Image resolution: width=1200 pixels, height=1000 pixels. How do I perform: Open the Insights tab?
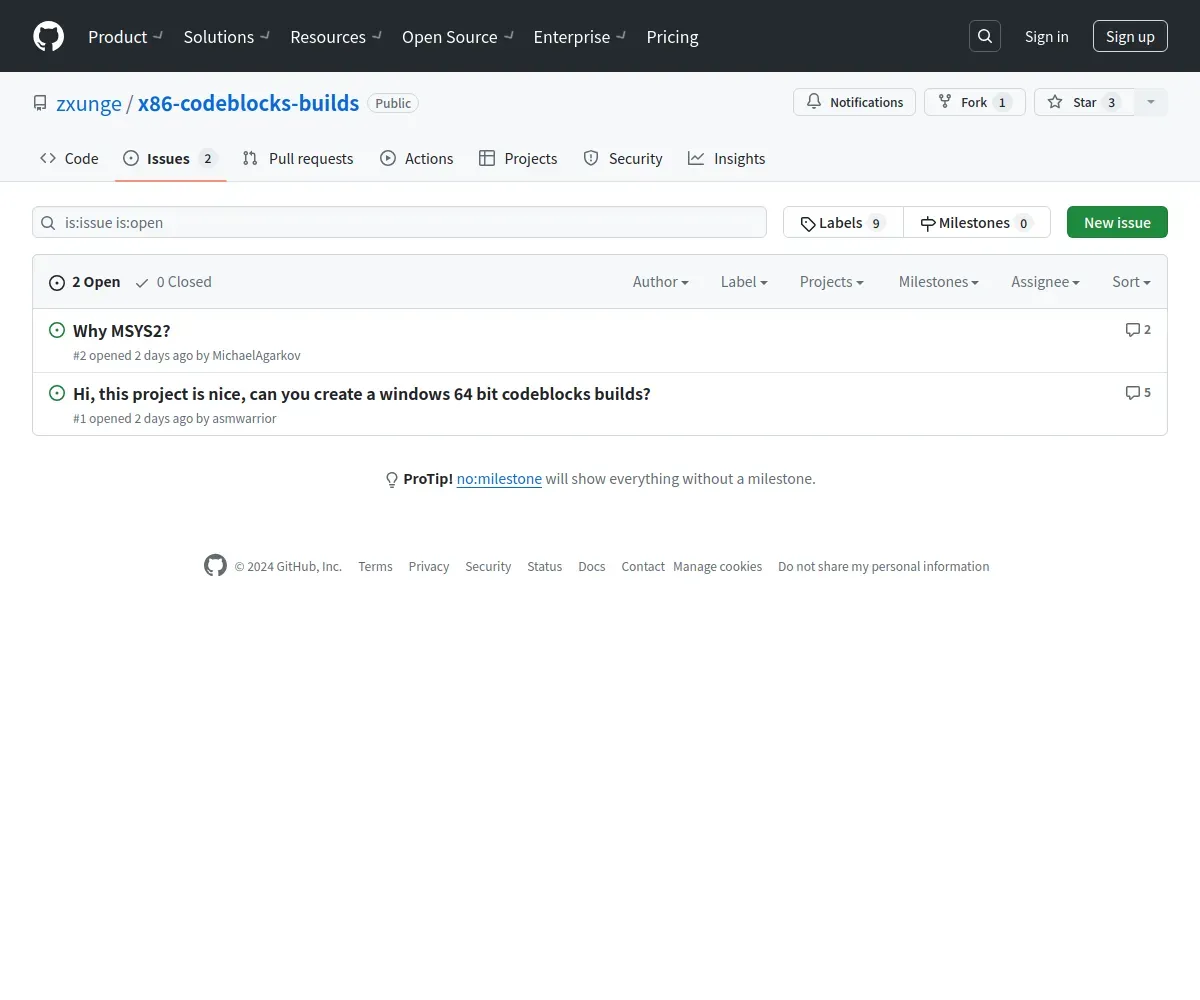pyautogui.click(x=727, y=158)
